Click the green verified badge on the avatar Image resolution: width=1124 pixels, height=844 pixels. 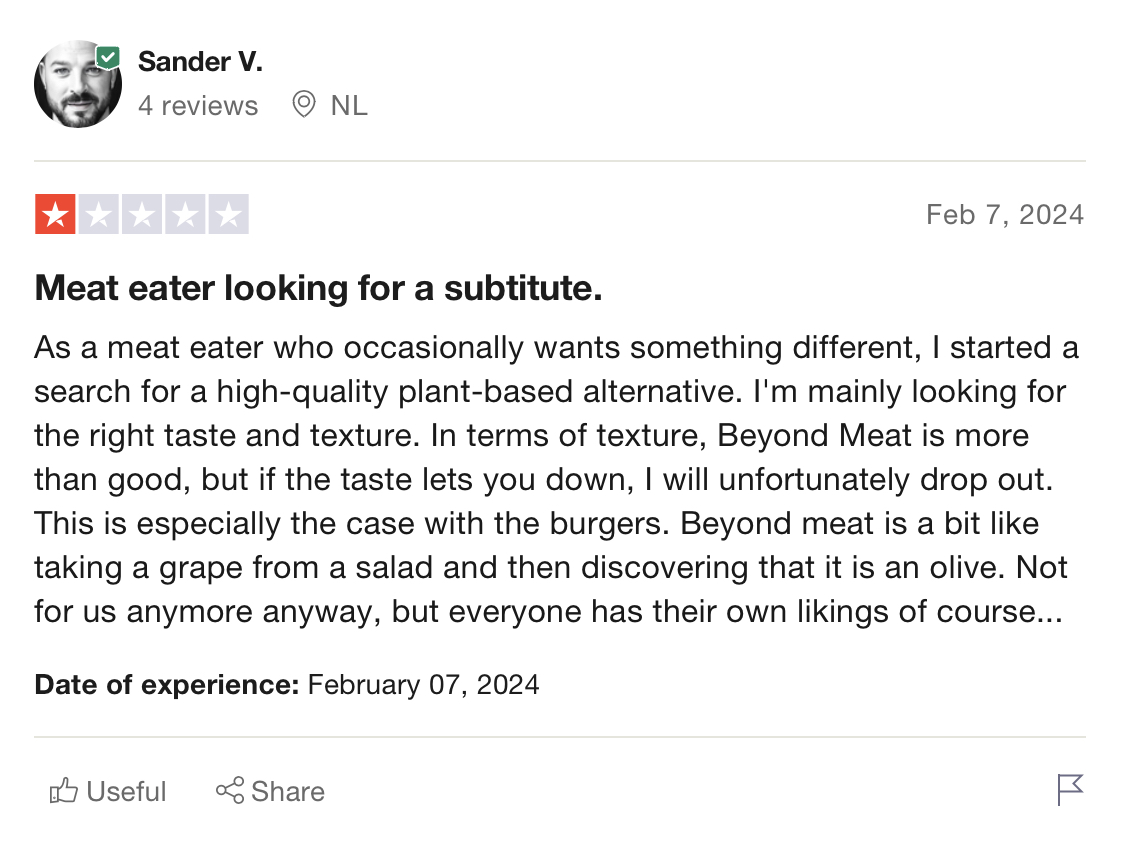pos(108,58)
